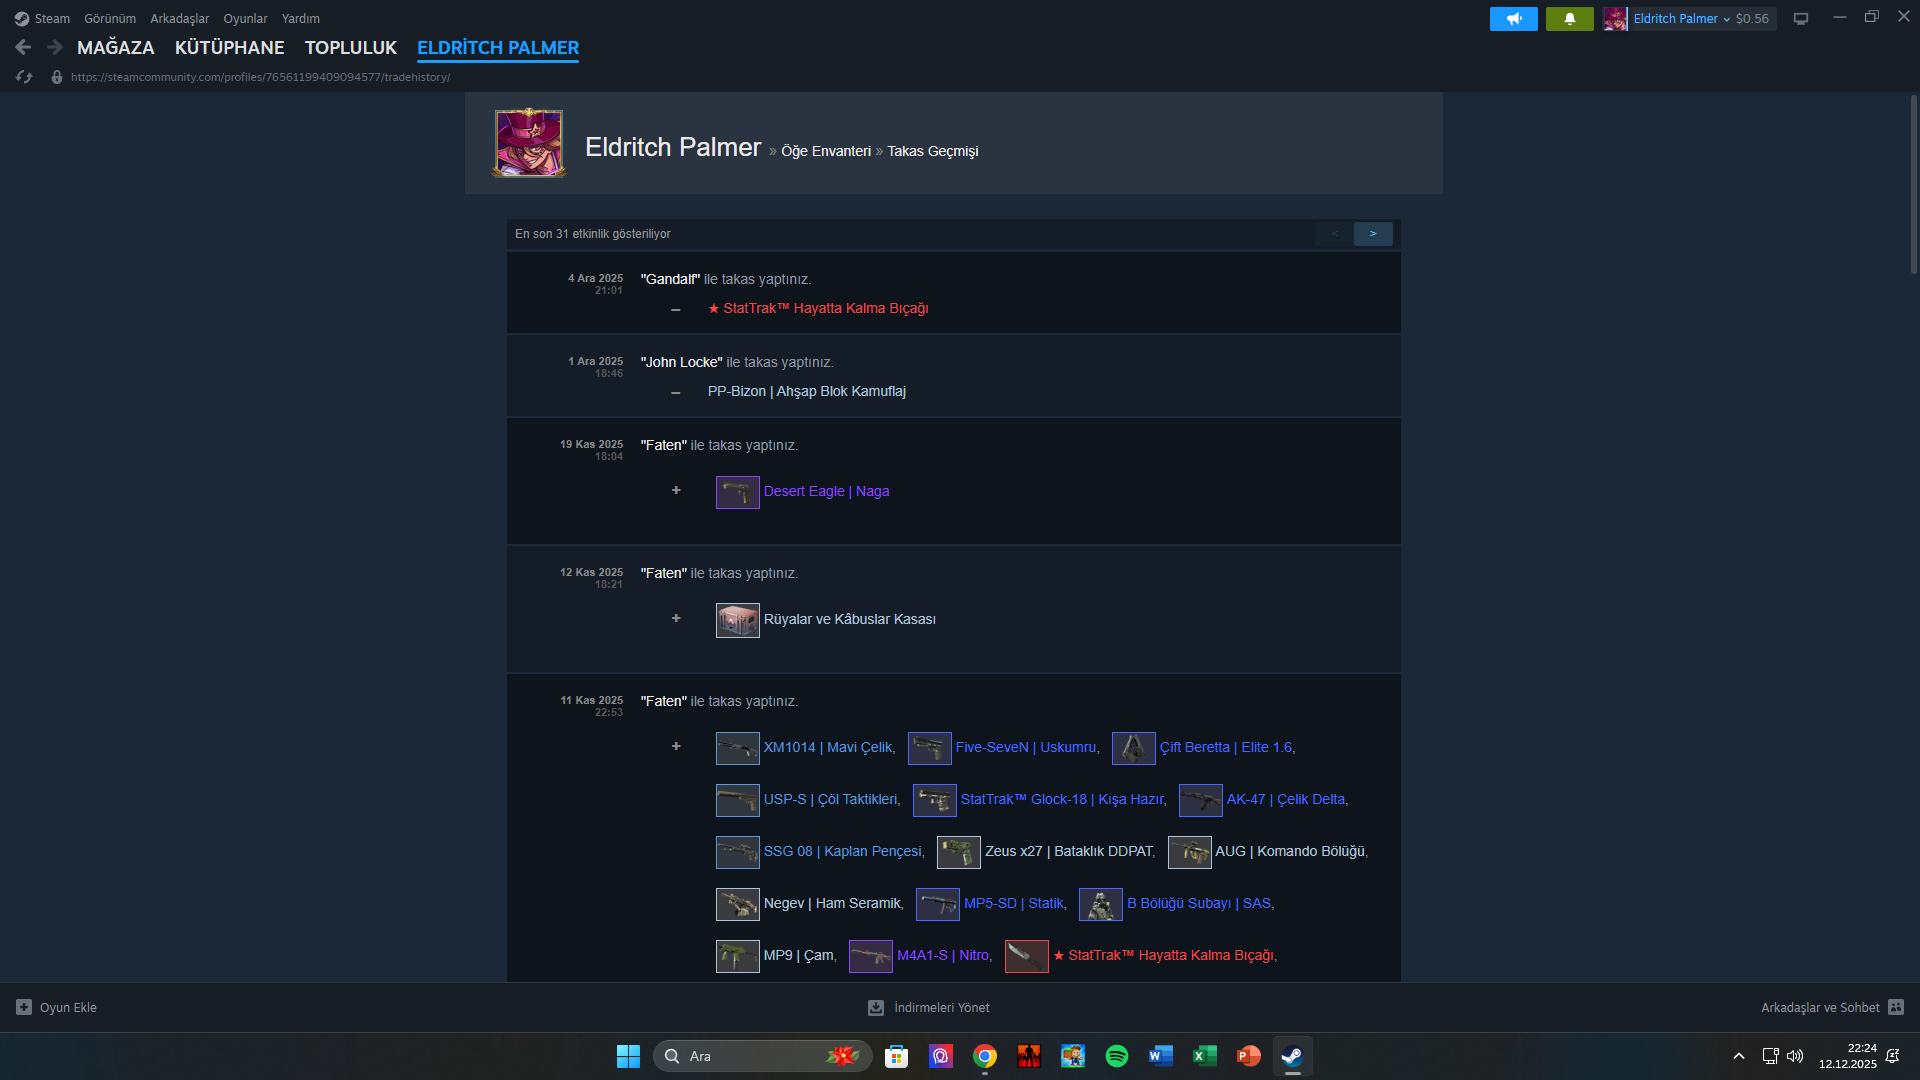Image resolution: width=1920 pixels, height=1080 pixels.
Task: Open the Windows Start menu
Action: [628, 1056]
